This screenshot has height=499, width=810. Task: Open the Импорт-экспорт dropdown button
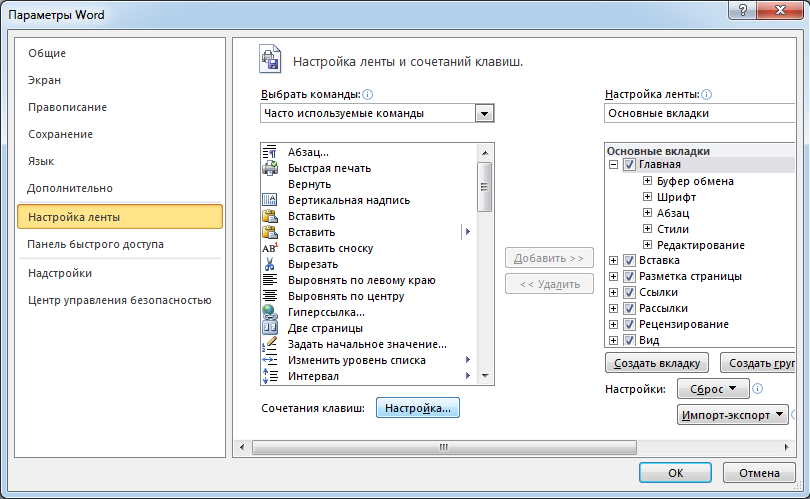(x=733, y=415)
